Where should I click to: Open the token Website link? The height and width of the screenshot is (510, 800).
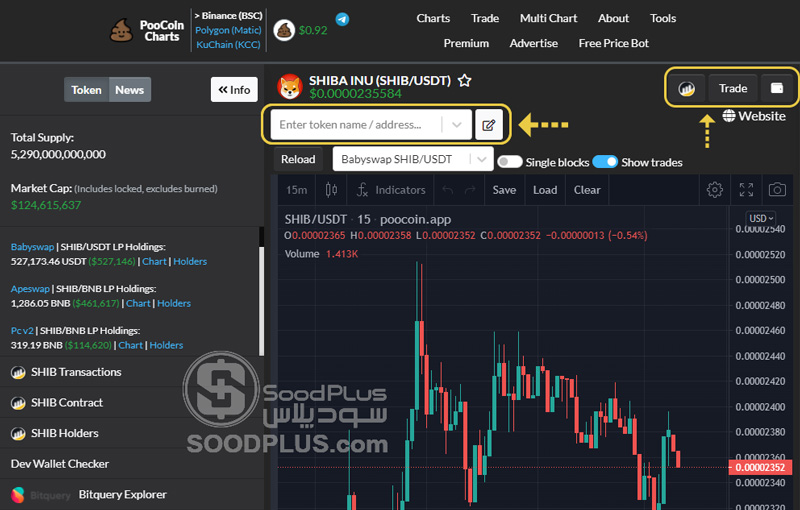[754, 116]
